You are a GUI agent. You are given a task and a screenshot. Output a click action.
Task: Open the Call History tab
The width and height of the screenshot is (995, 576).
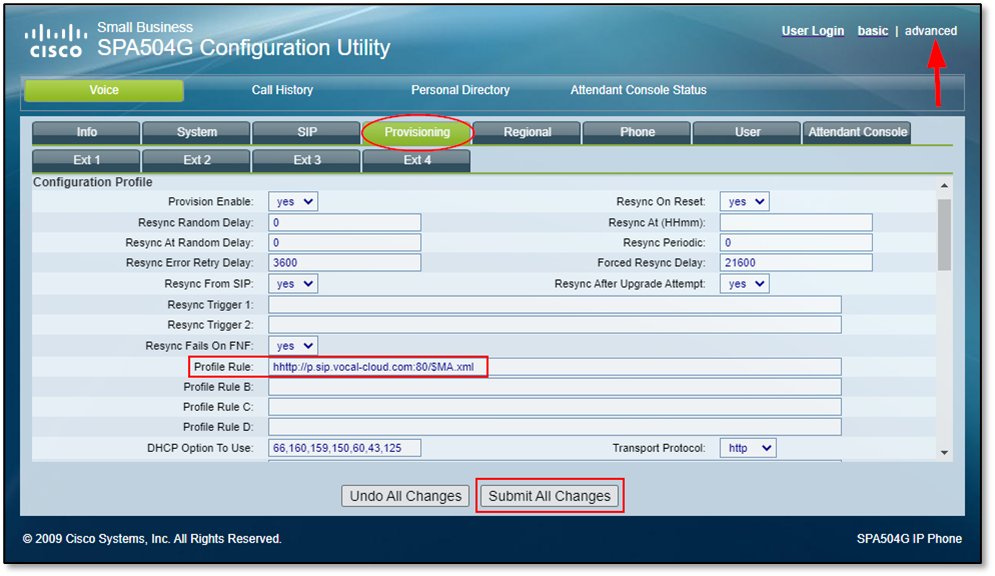pos(282,90)
